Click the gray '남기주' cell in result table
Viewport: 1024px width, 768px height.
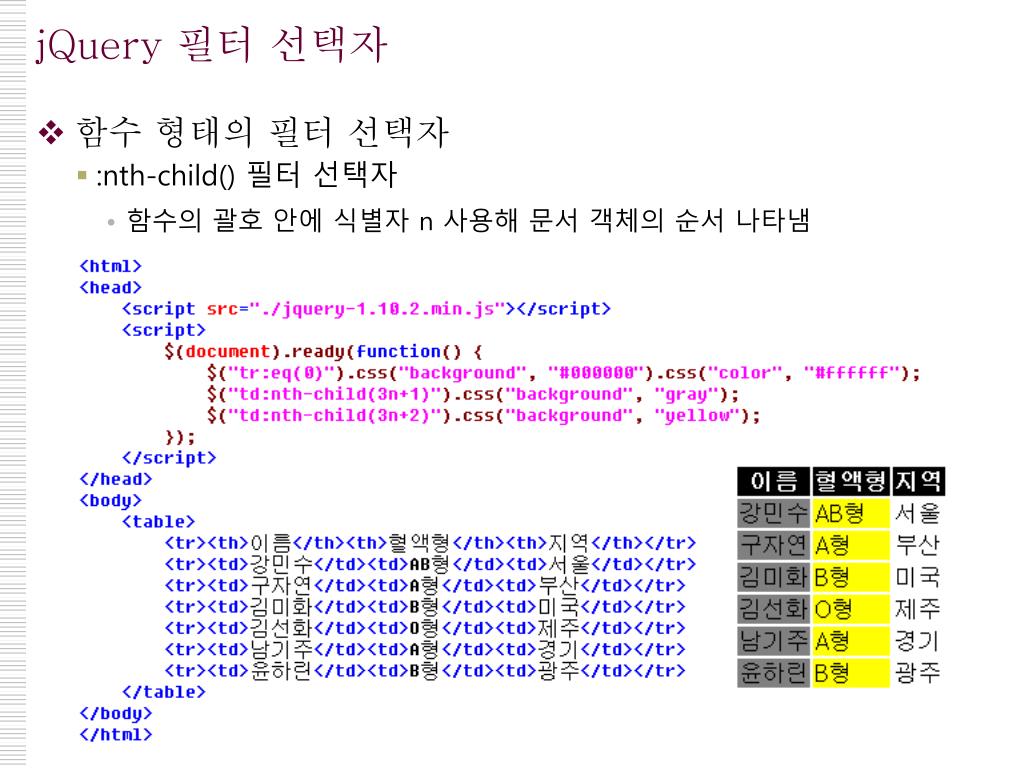click(774, 641)
